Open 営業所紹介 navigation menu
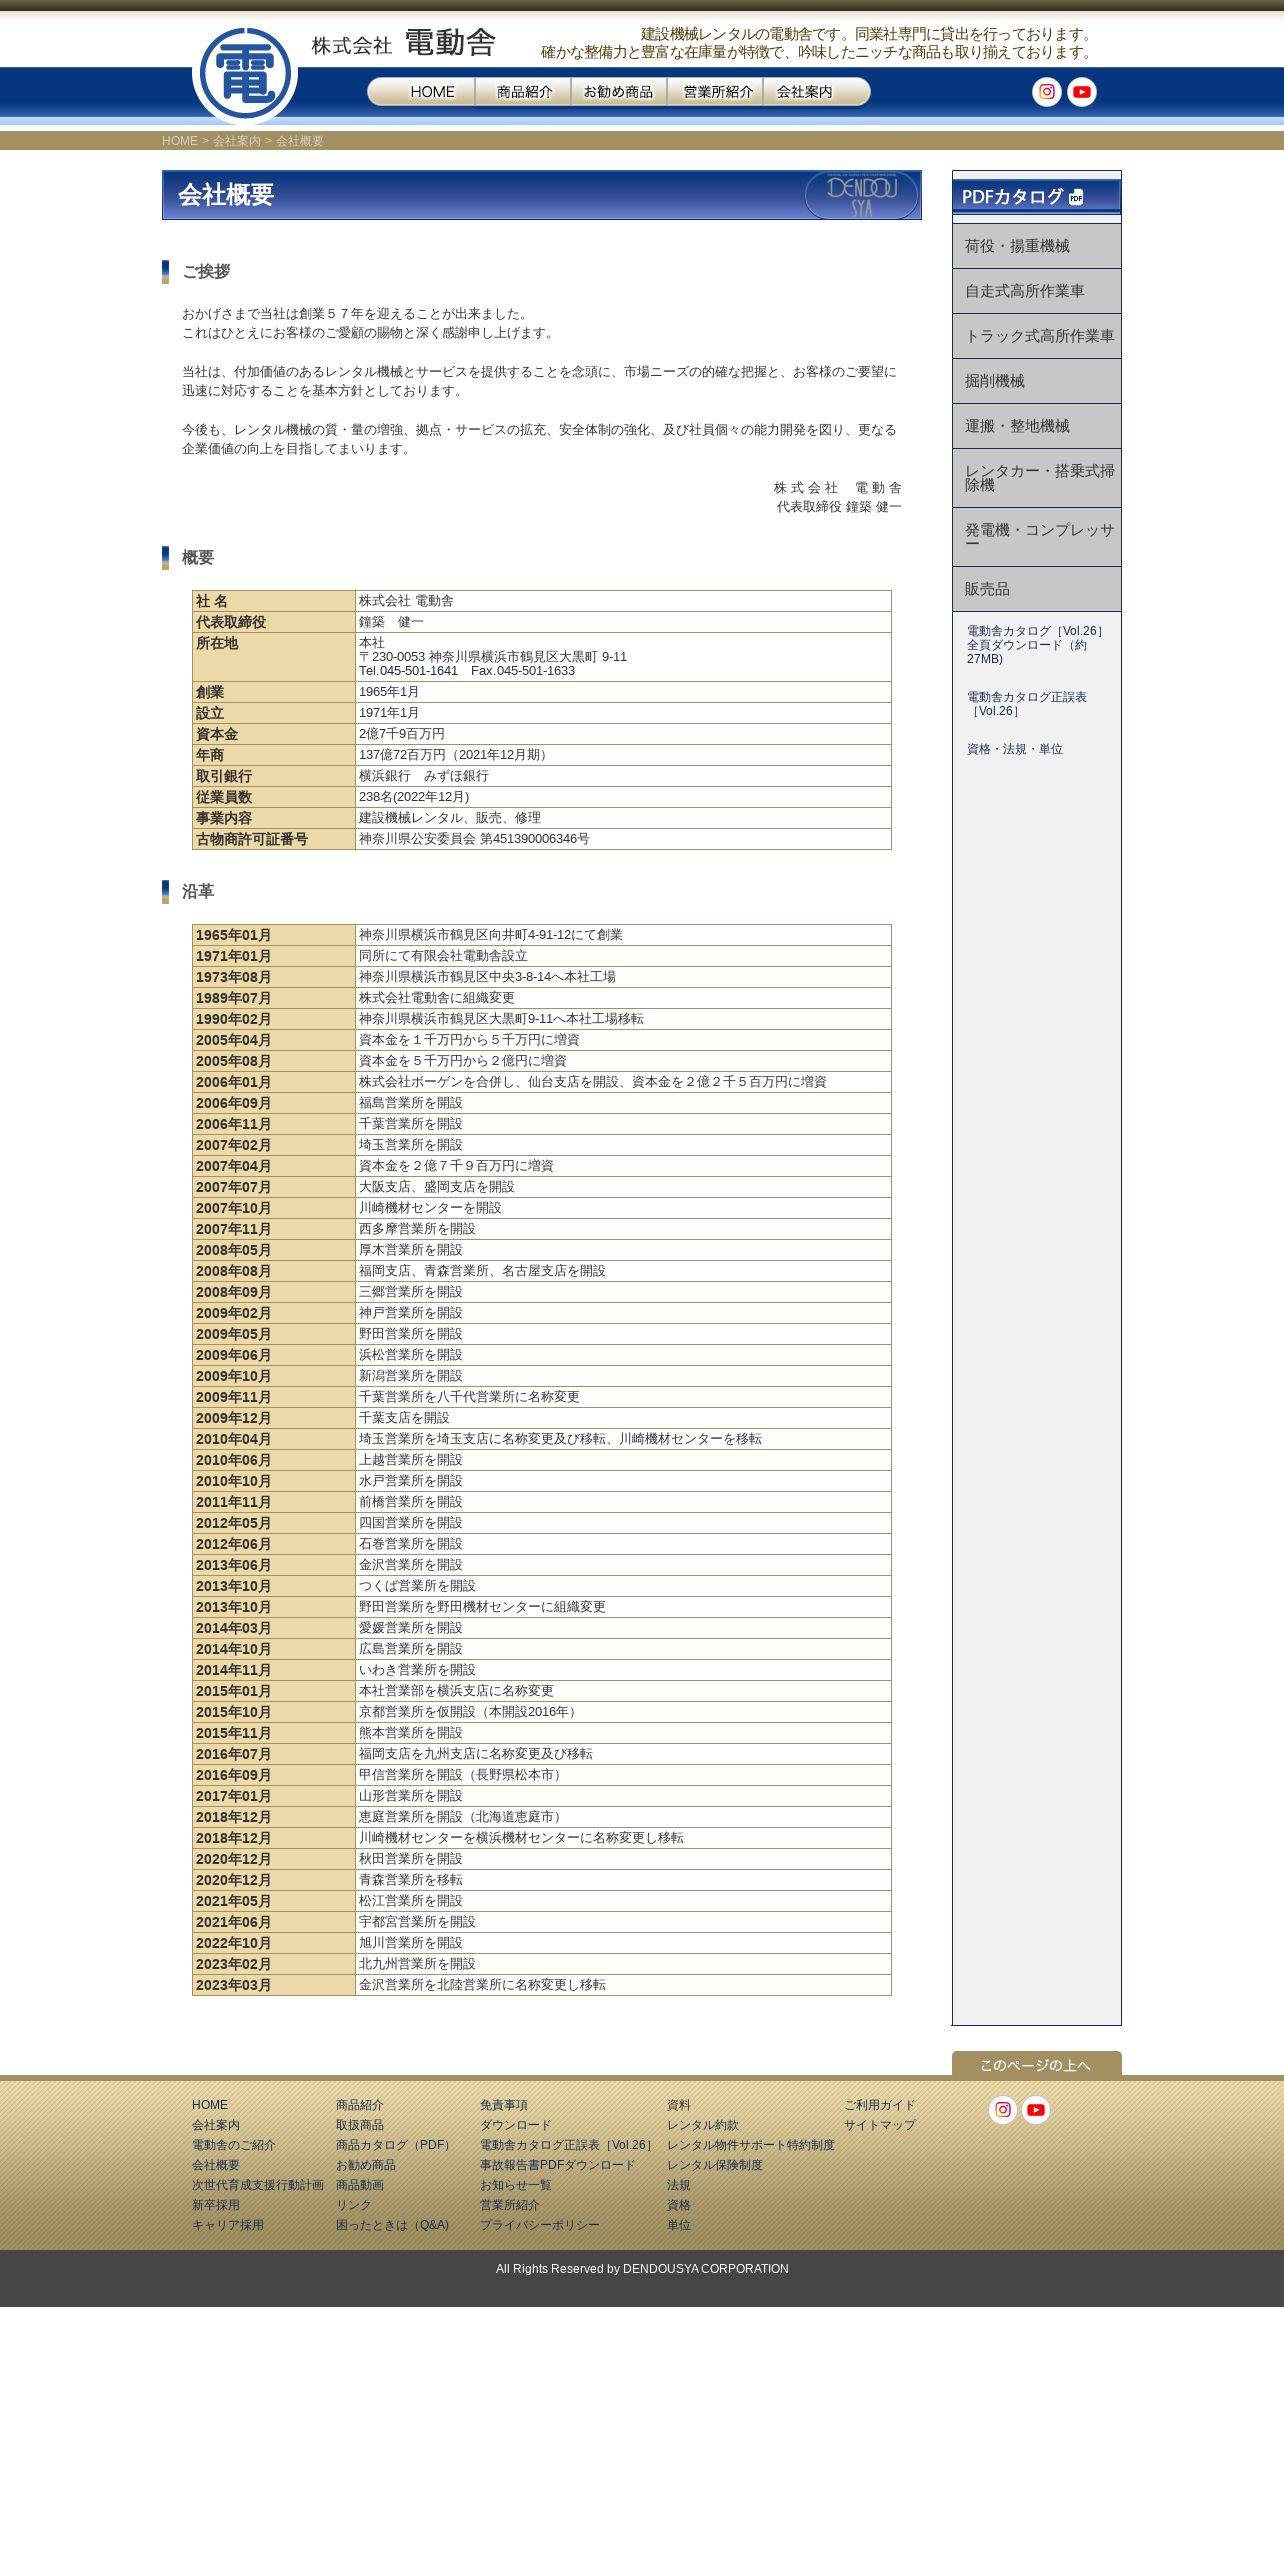 (715, 92)
